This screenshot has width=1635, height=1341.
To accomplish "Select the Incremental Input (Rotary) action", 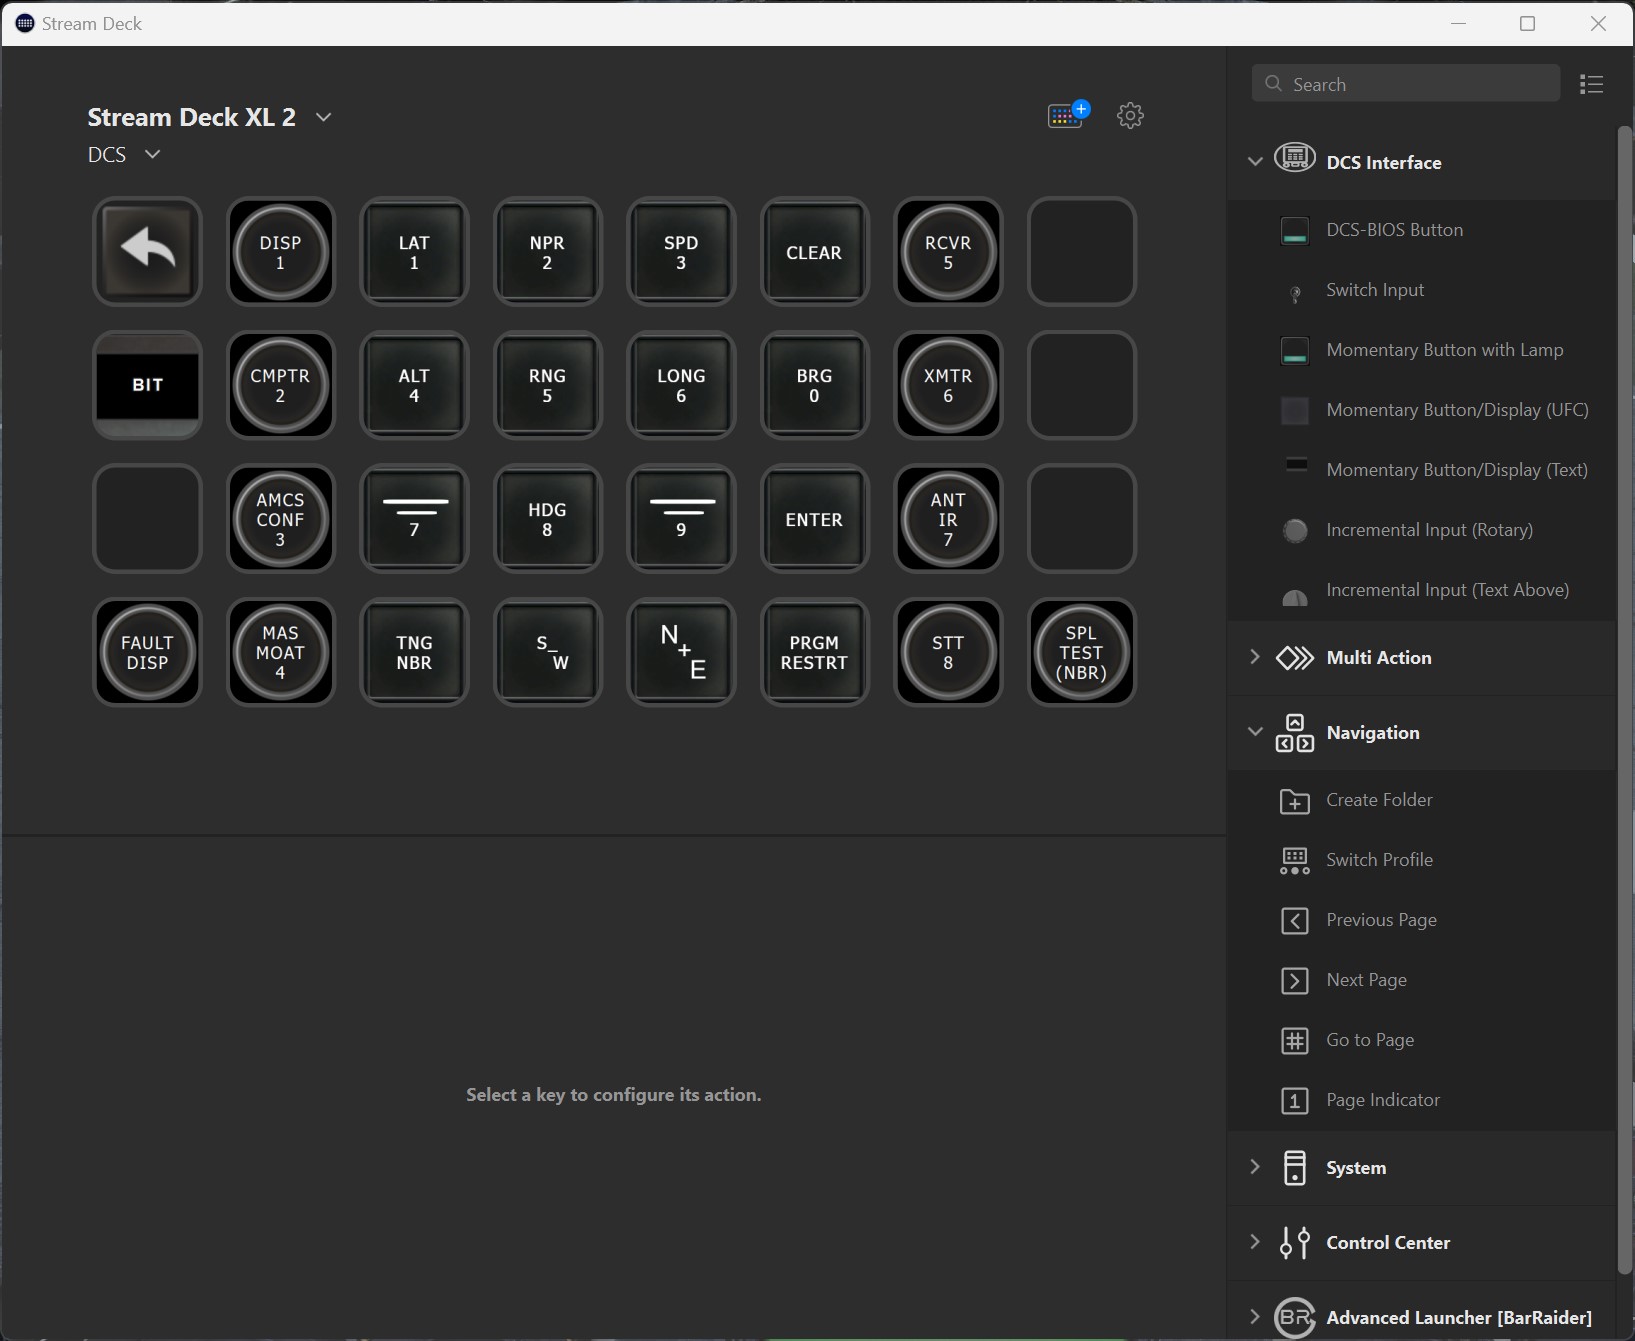I will pyautogui.click(x=1428, y=530).
